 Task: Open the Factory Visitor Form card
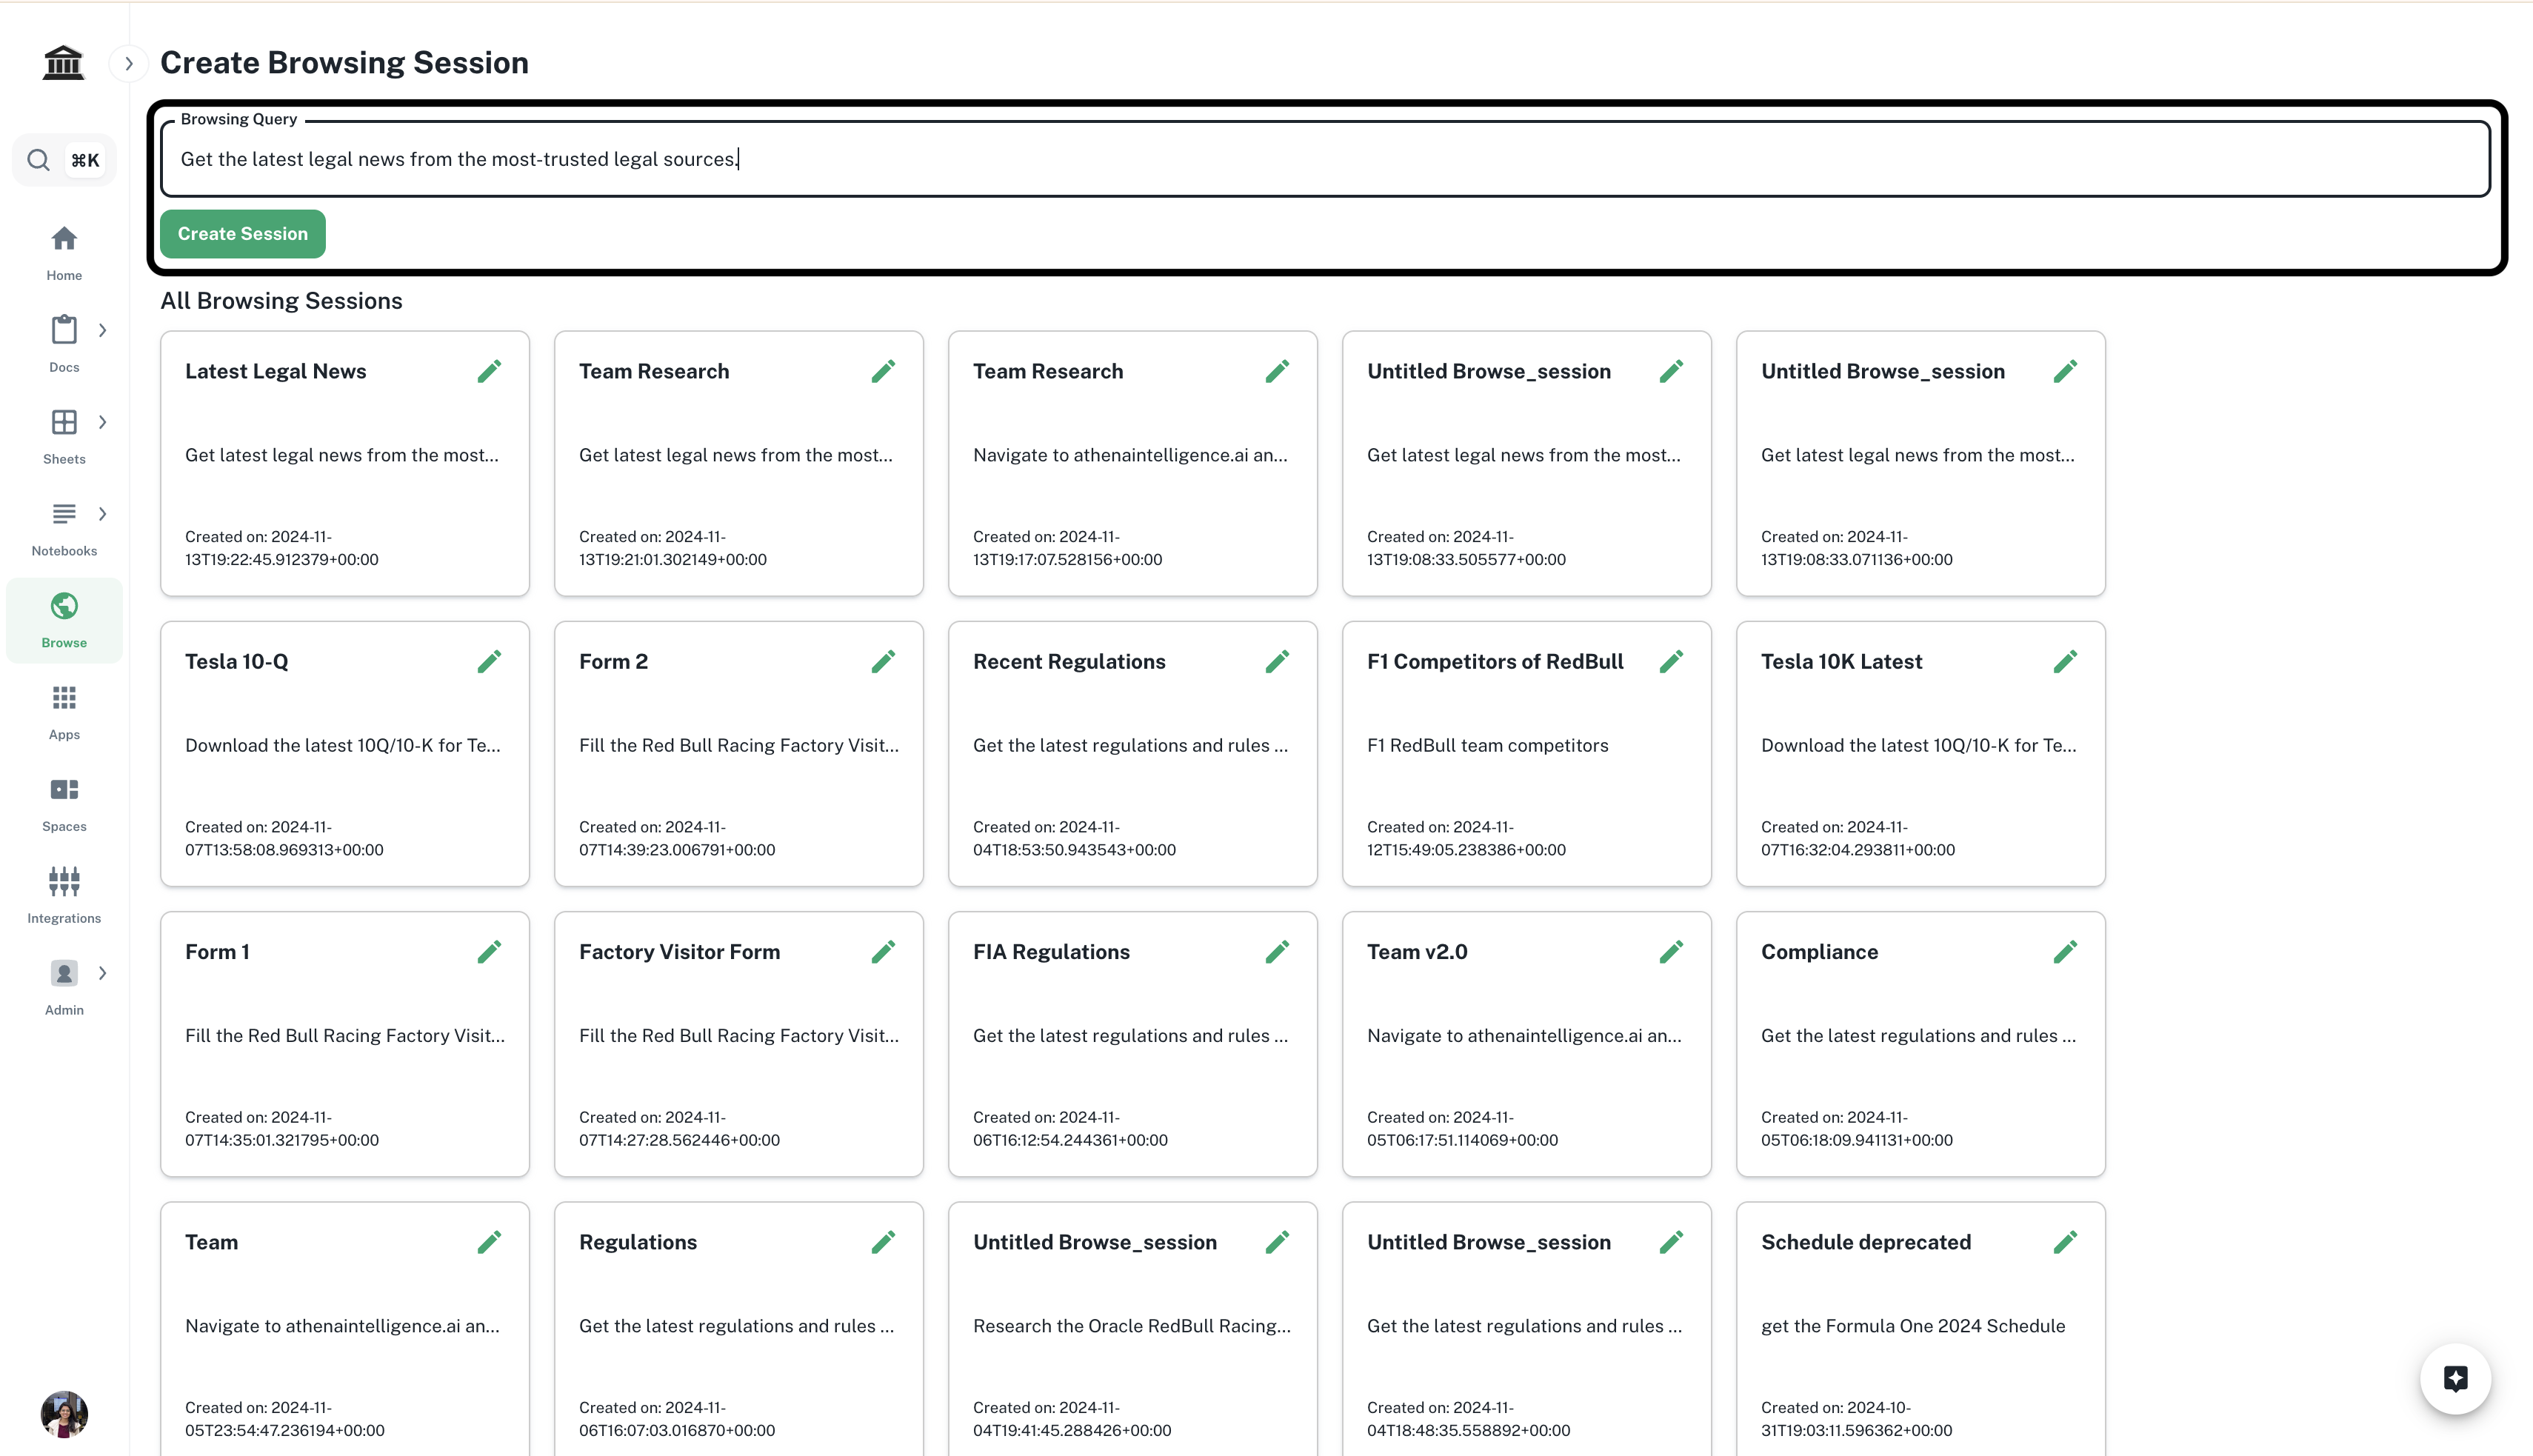pos(739,1044)
